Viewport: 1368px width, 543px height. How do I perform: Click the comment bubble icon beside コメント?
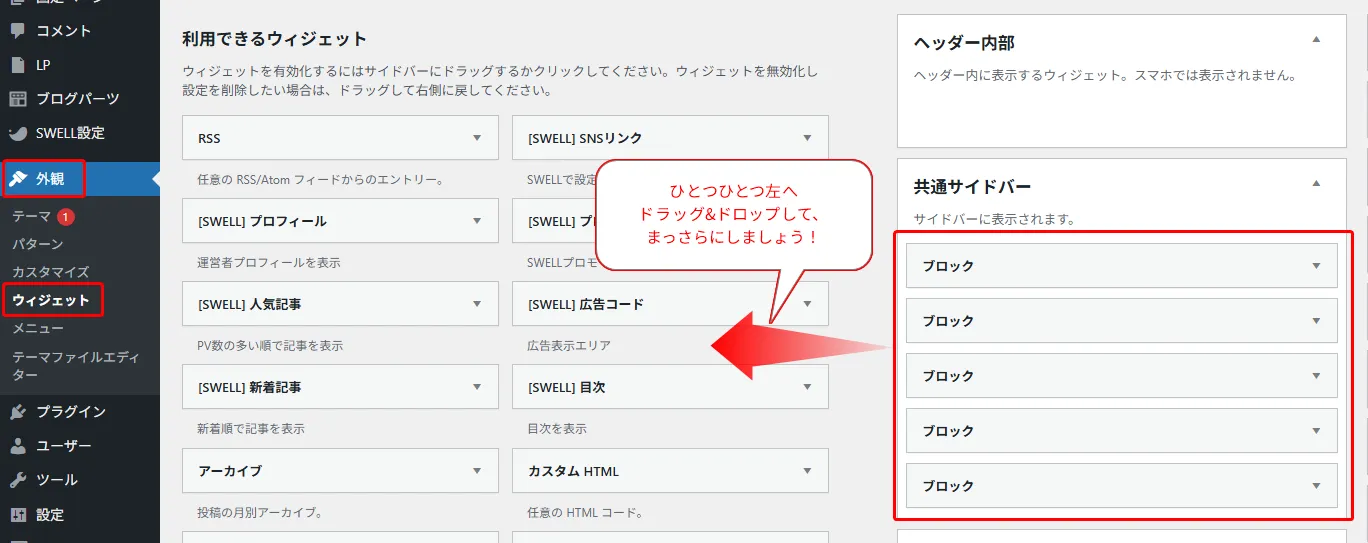17,31
